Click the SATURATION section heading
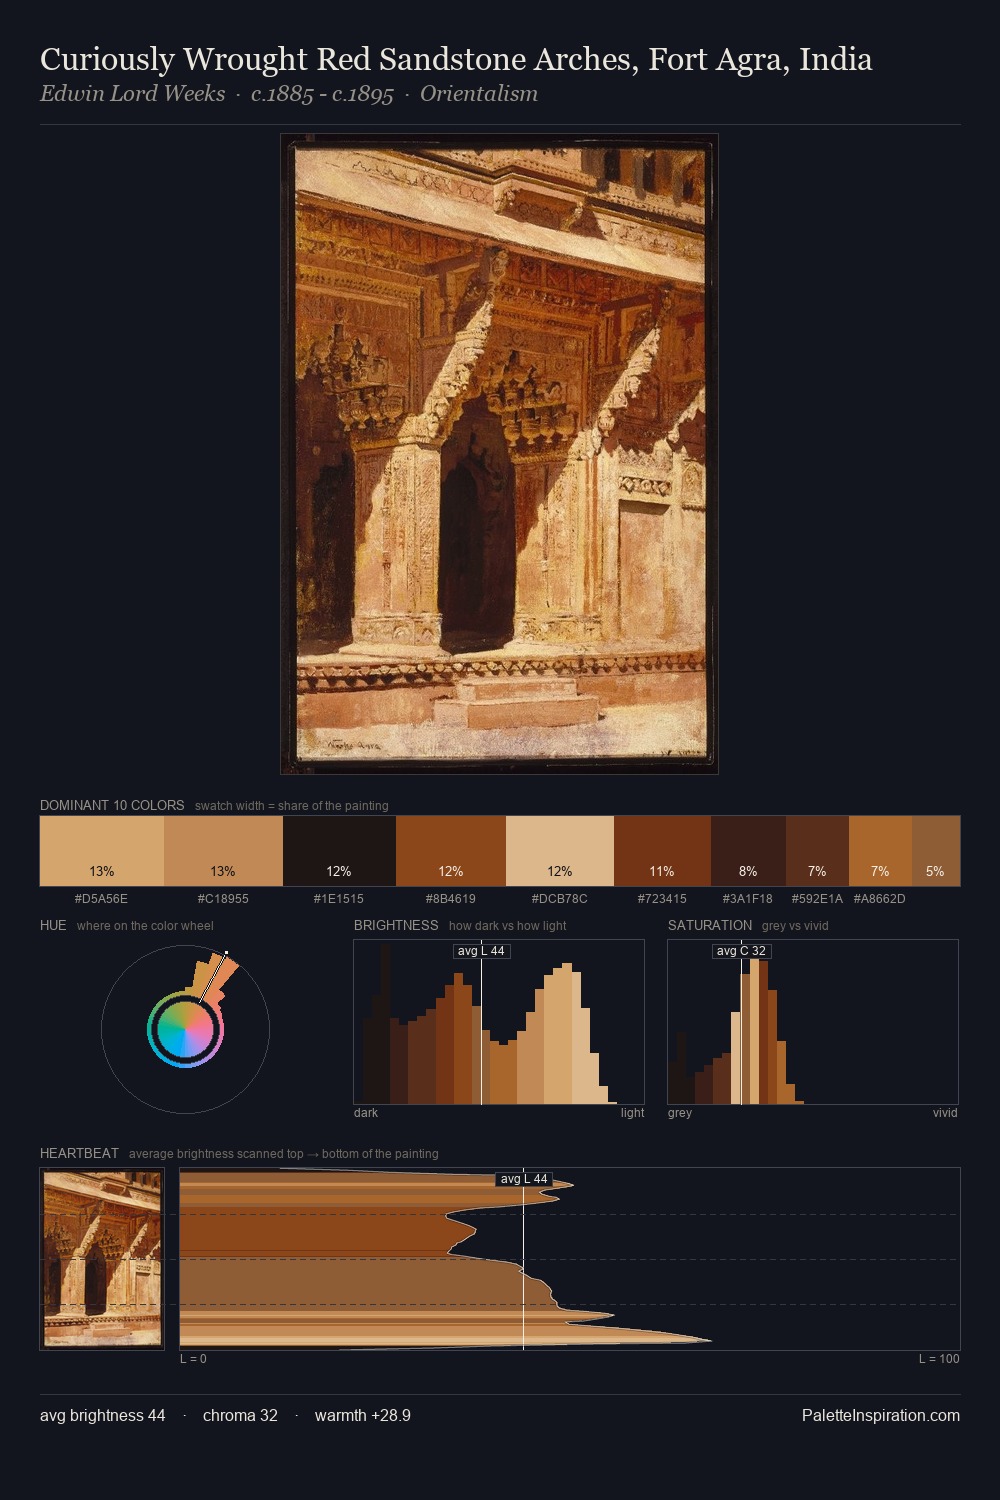Viewport: 1000px width, 1500px height. tap(710, 925)
